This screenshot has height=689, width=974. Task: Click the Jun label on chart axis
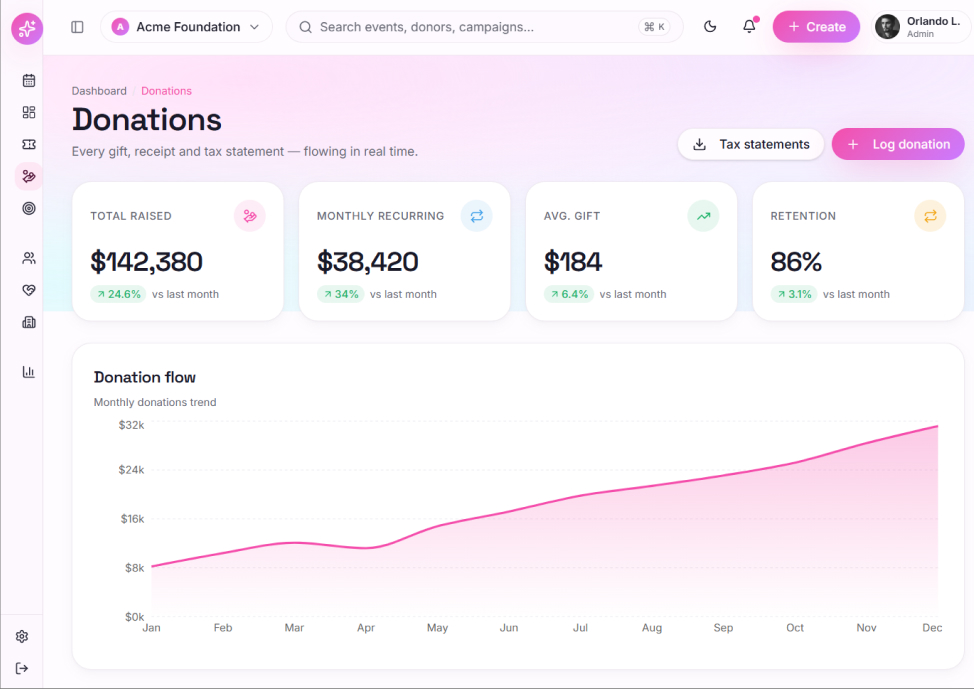click(x=509, y=627)
